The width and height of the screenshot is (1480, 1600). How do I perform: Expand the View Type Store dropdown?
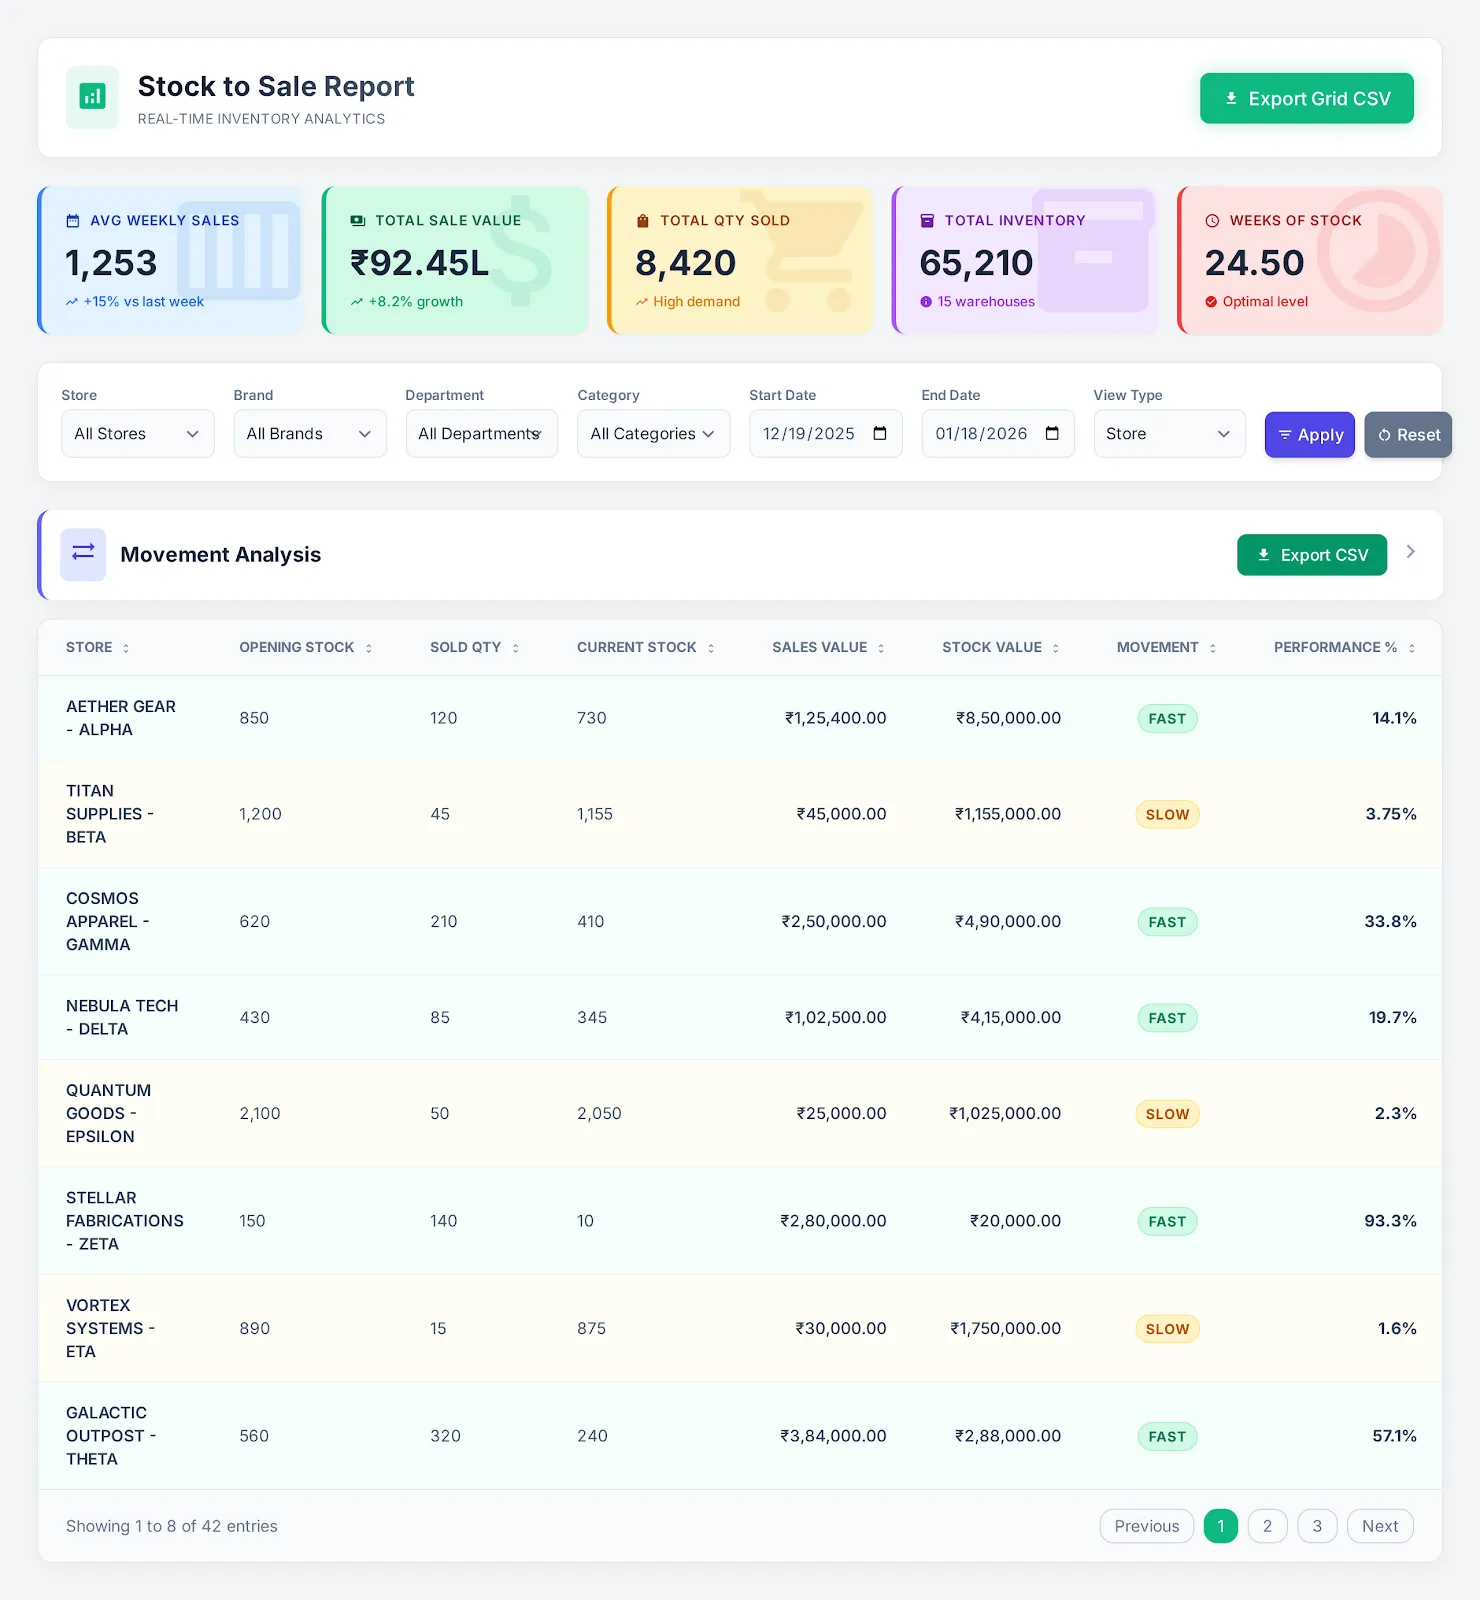click(x=1168, y=434)
